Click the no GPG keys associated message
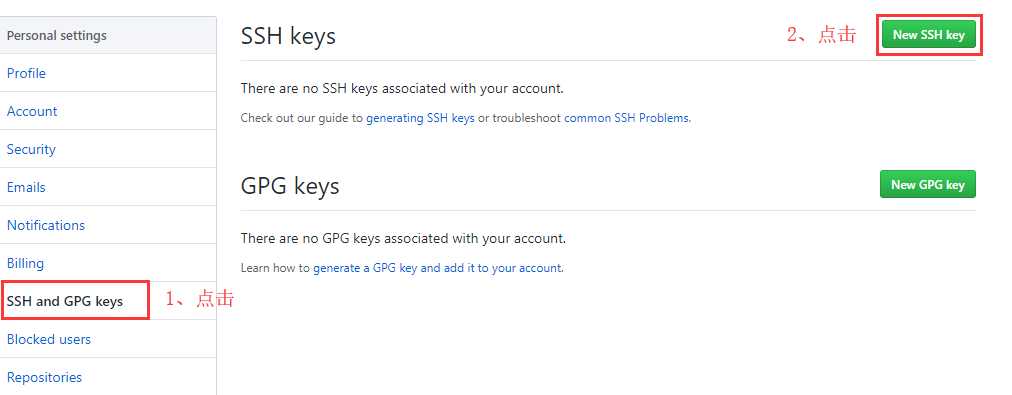This screenshot has height=395, width=1012. coord(403,238)
